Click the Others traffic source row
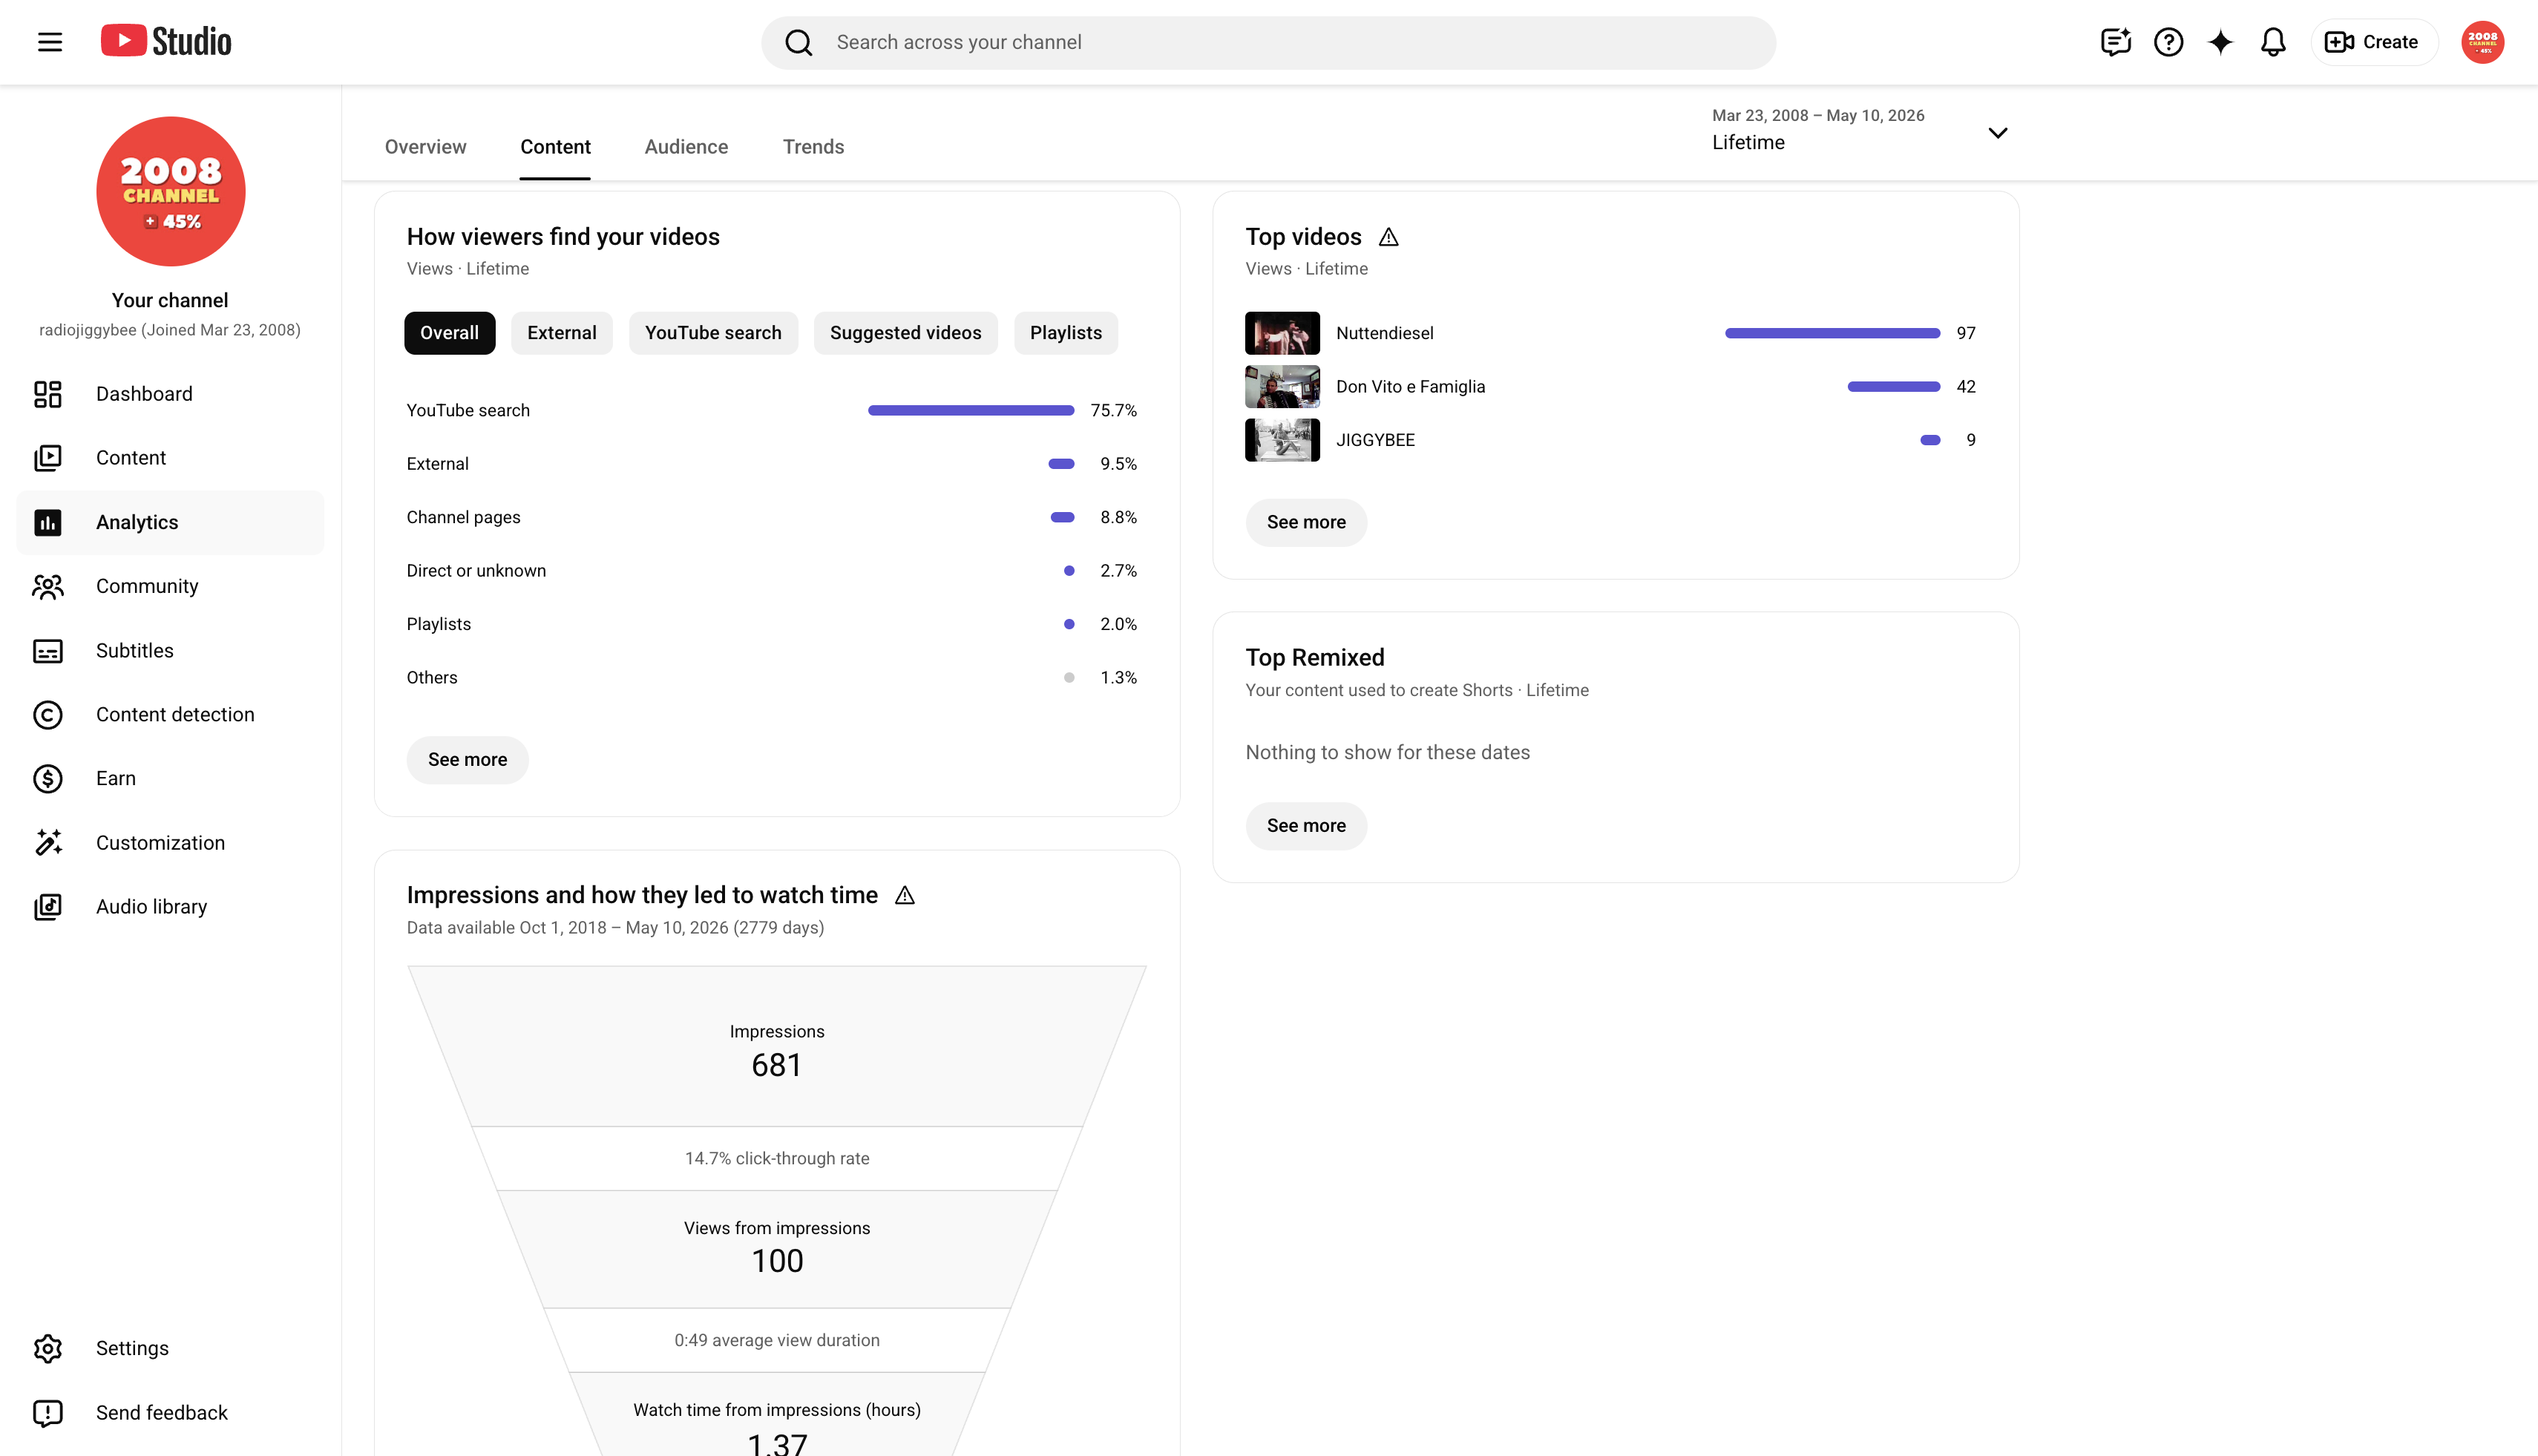Screen dimensions: 2538x1456 772,678
